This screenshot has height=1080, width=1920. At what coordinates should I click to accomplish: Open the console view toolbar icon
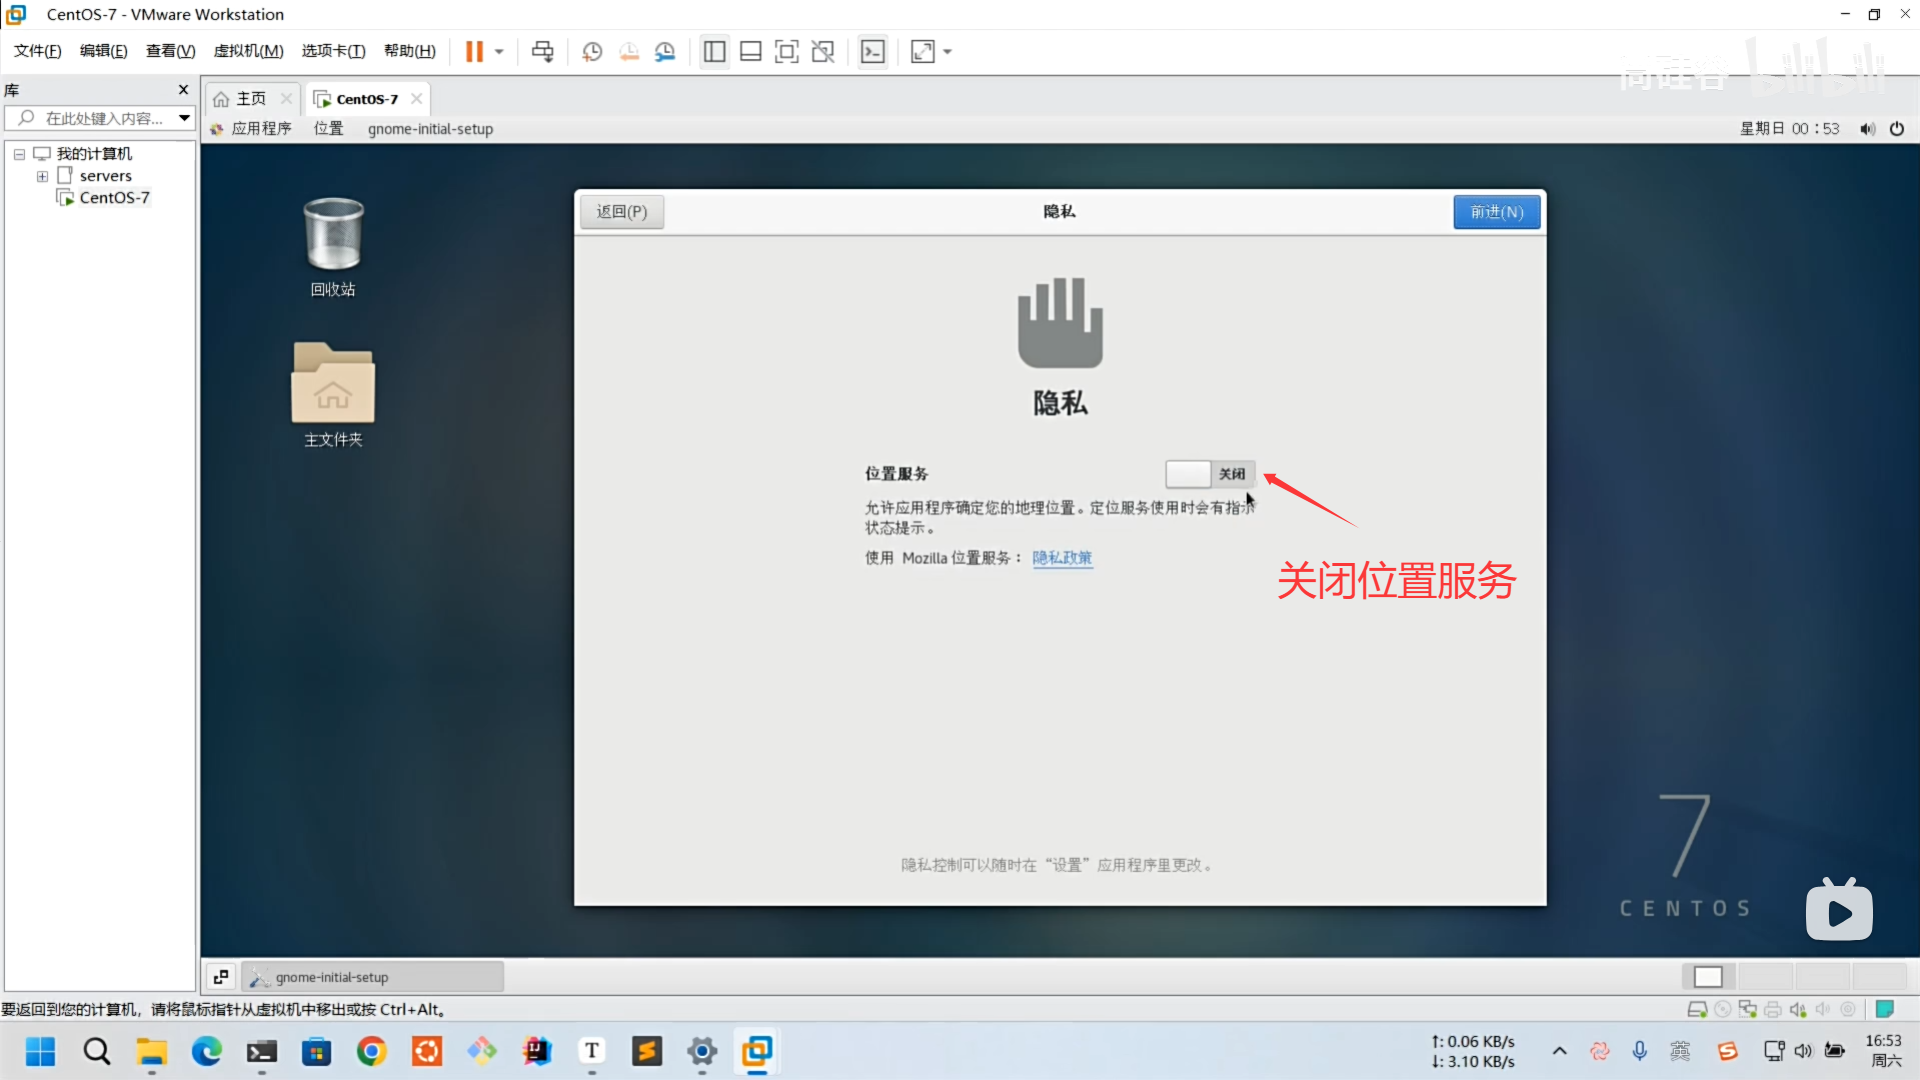873,51
